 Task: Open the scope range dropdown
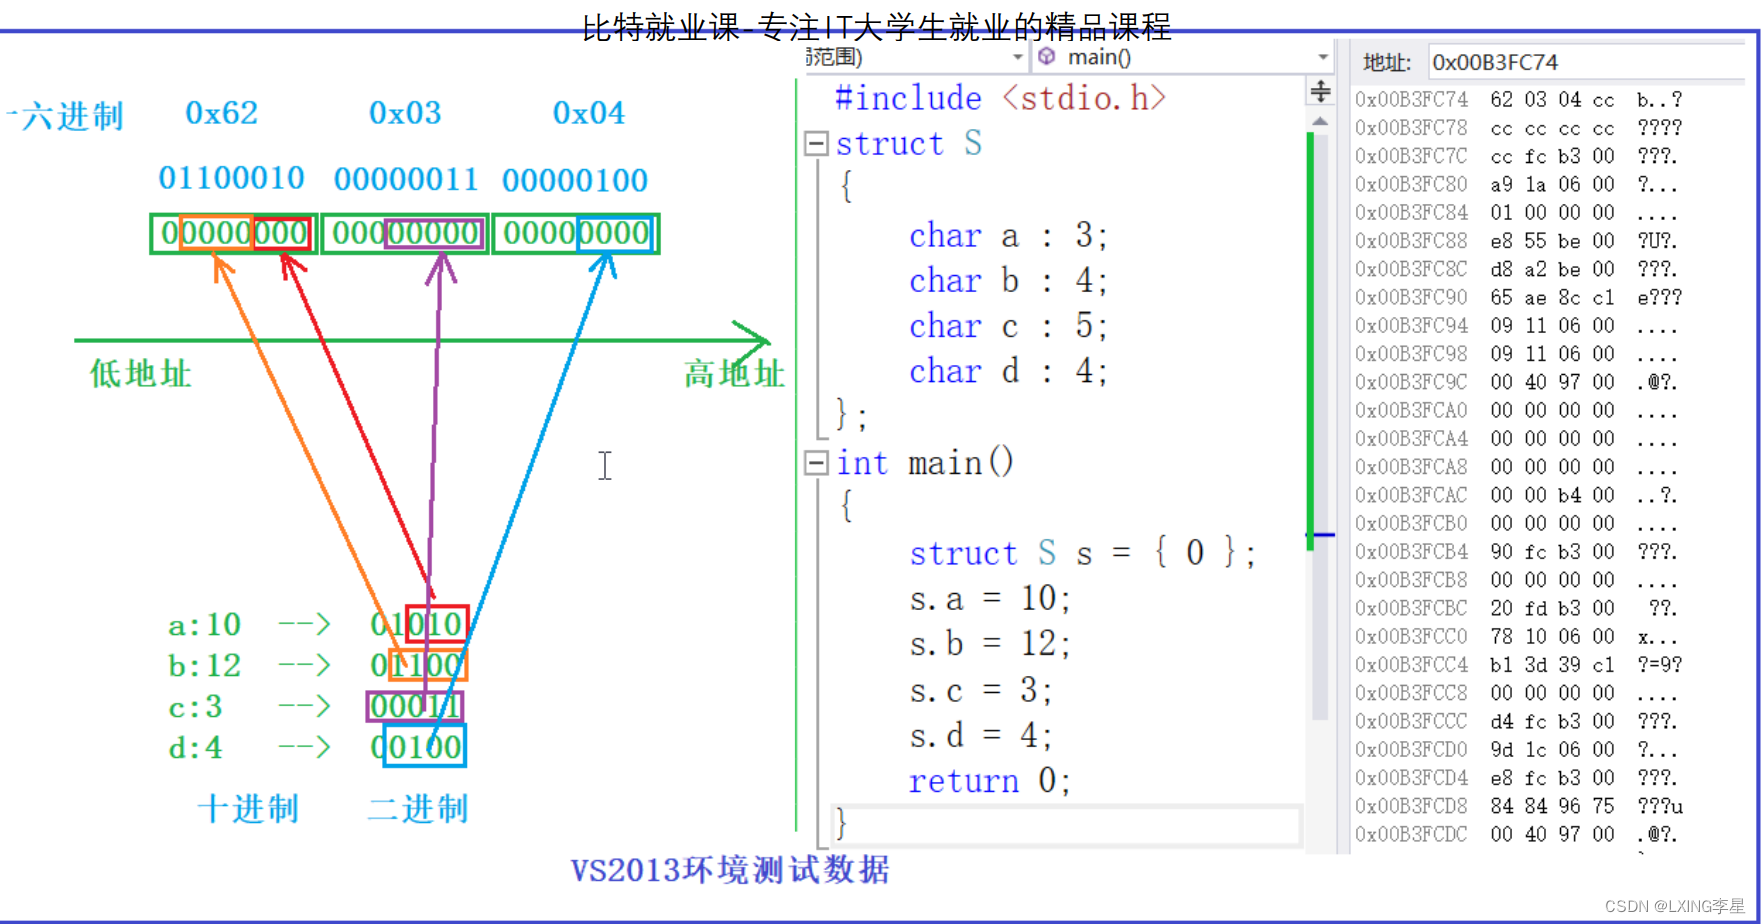tap(1018, 57)
